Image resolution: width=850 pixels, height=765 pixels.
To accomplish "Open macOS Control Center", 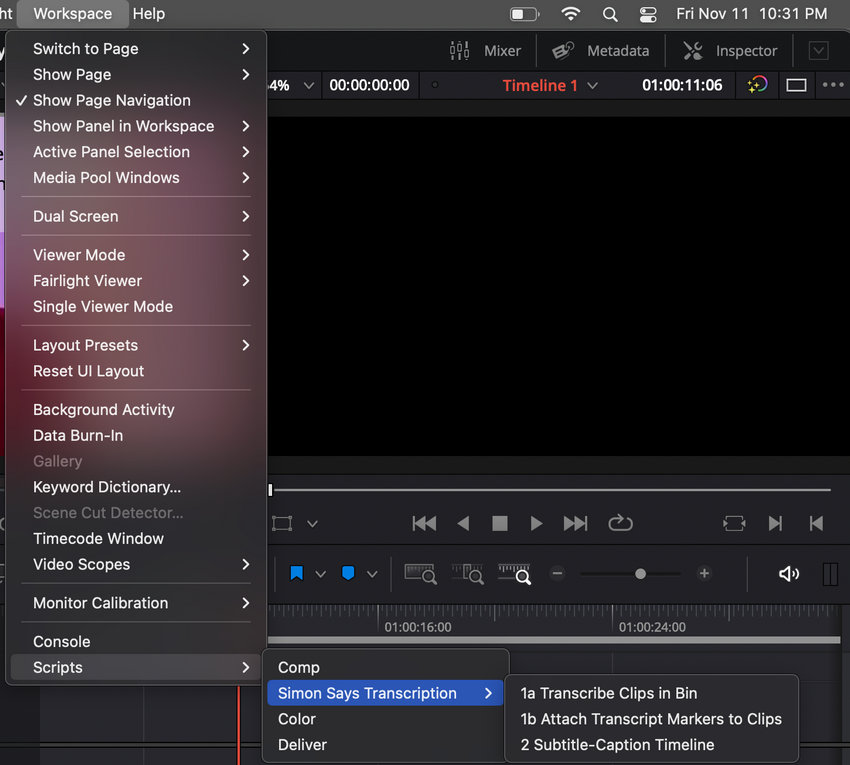I will 648,14.
